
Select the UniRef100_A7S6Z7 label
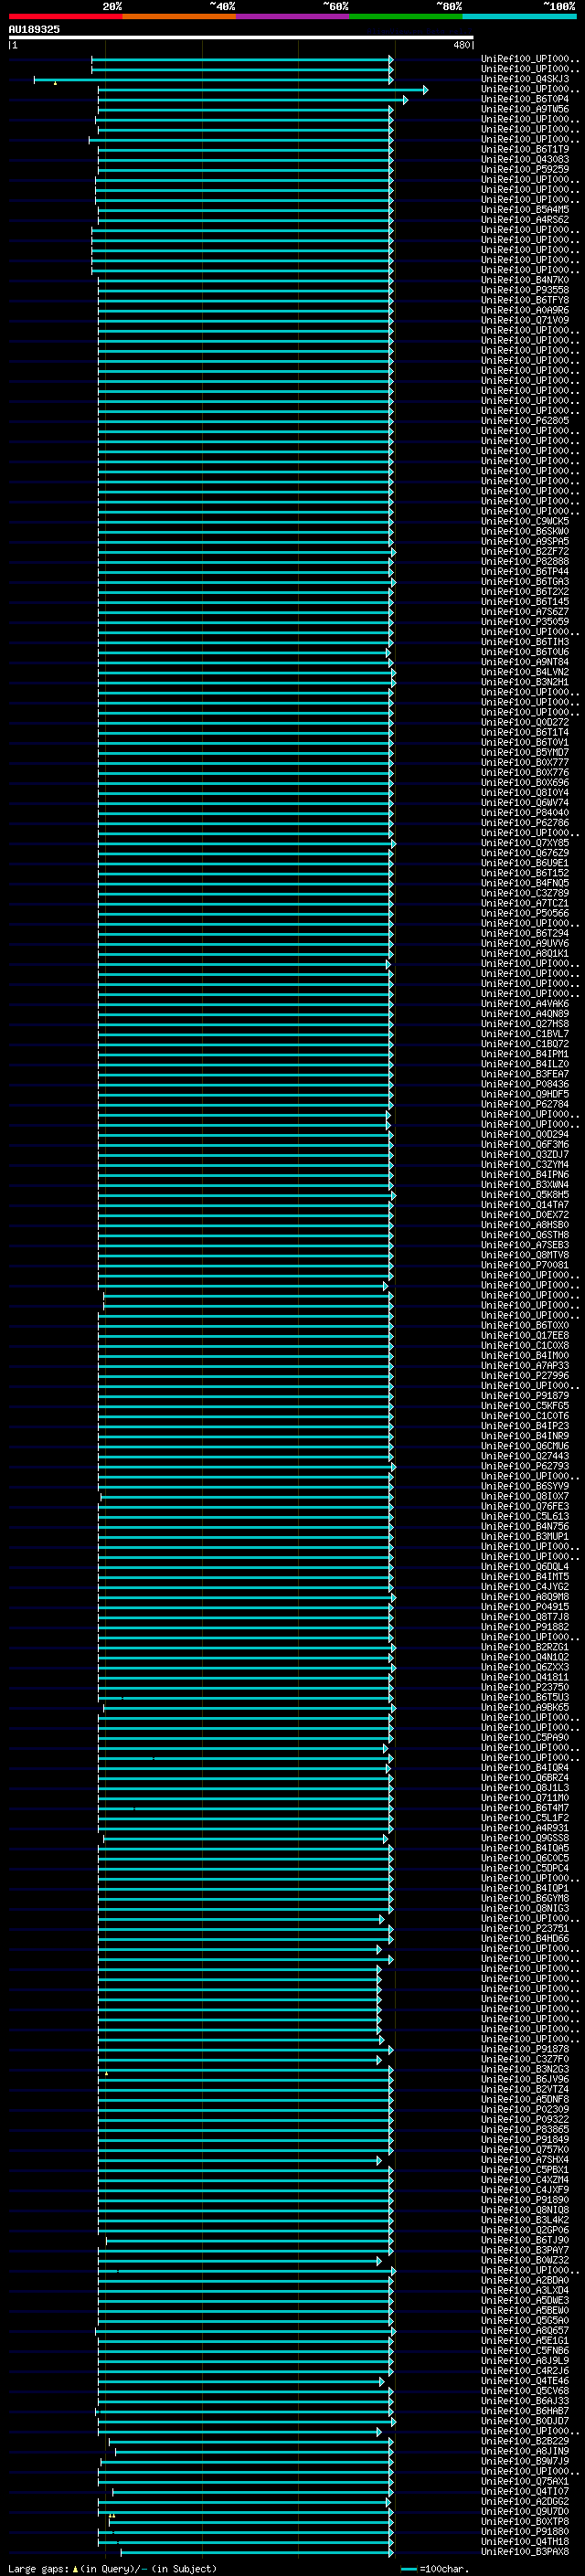click(x=525, y=611)
